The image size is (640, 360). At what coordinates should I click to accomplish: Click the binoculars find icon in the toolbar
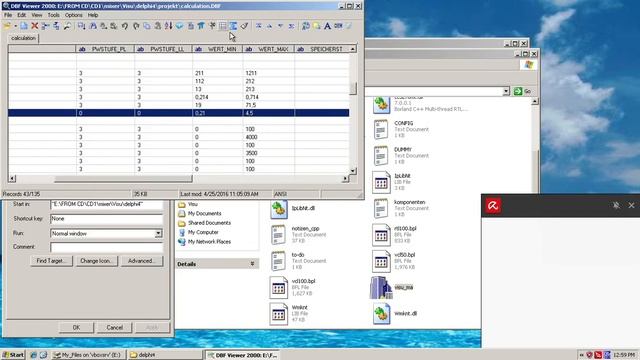coord(93,26)
